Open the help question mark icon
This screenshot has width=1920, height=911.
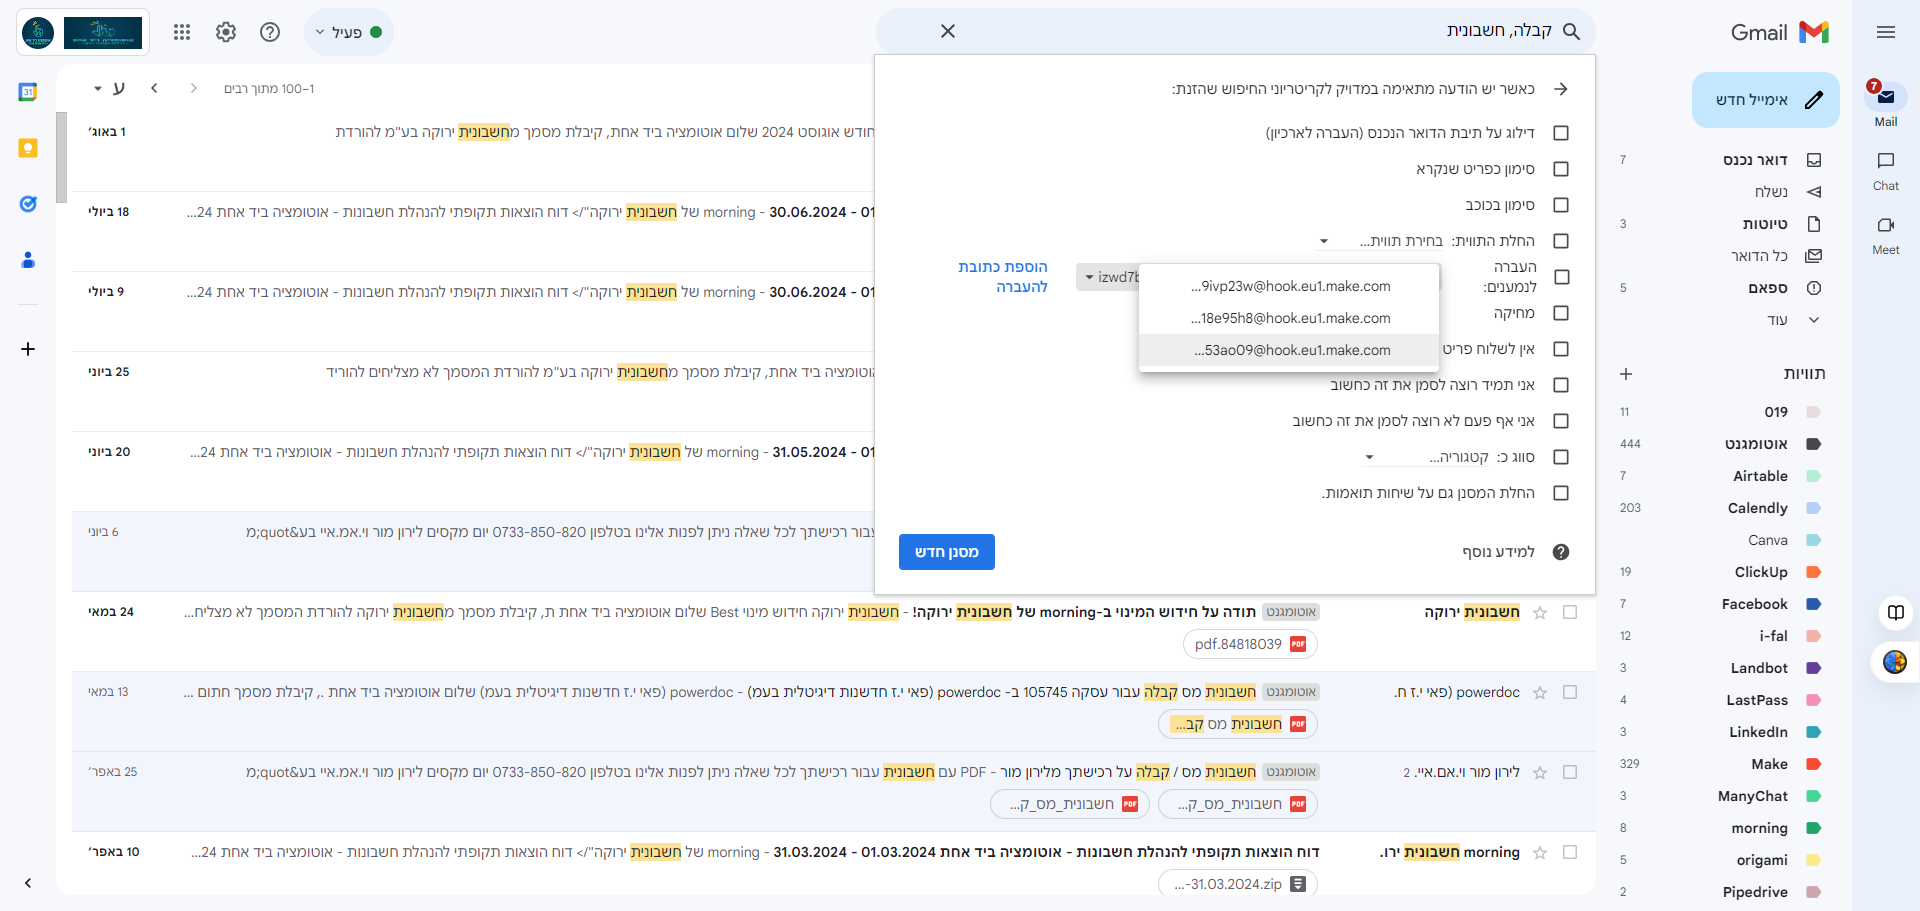tap(270, 32)
